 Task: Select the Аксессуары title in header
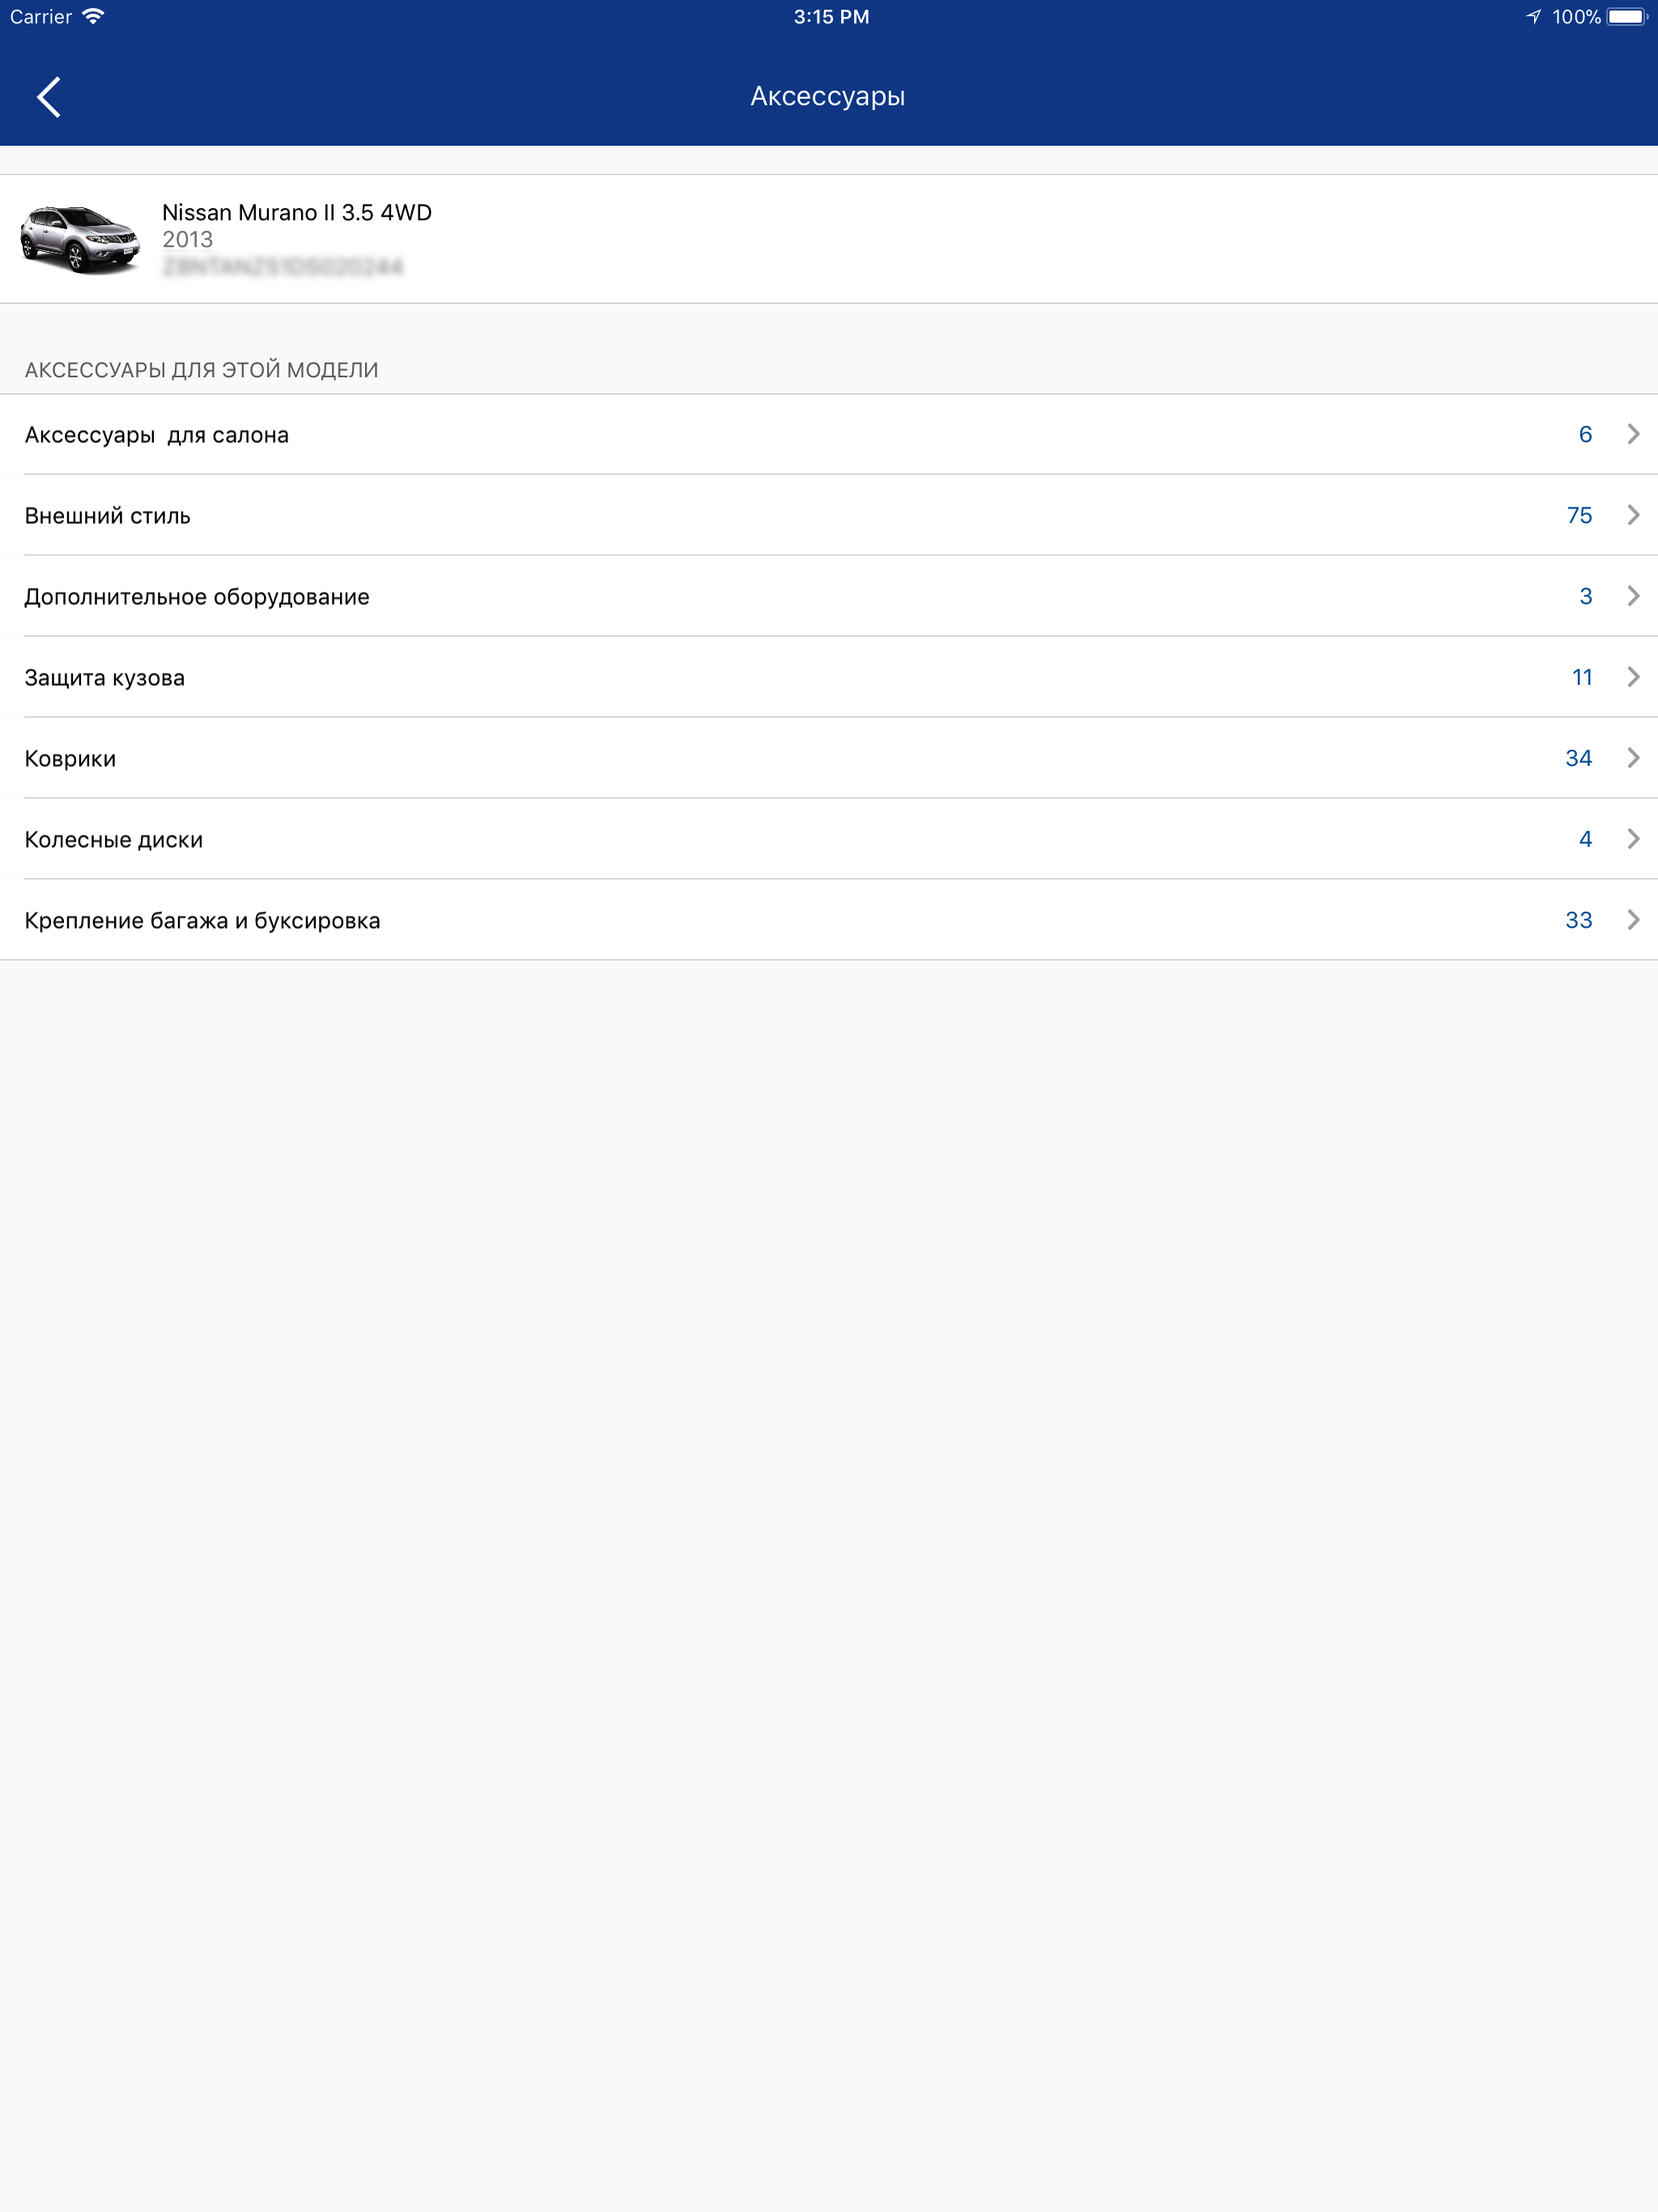(x=828, y=96)
